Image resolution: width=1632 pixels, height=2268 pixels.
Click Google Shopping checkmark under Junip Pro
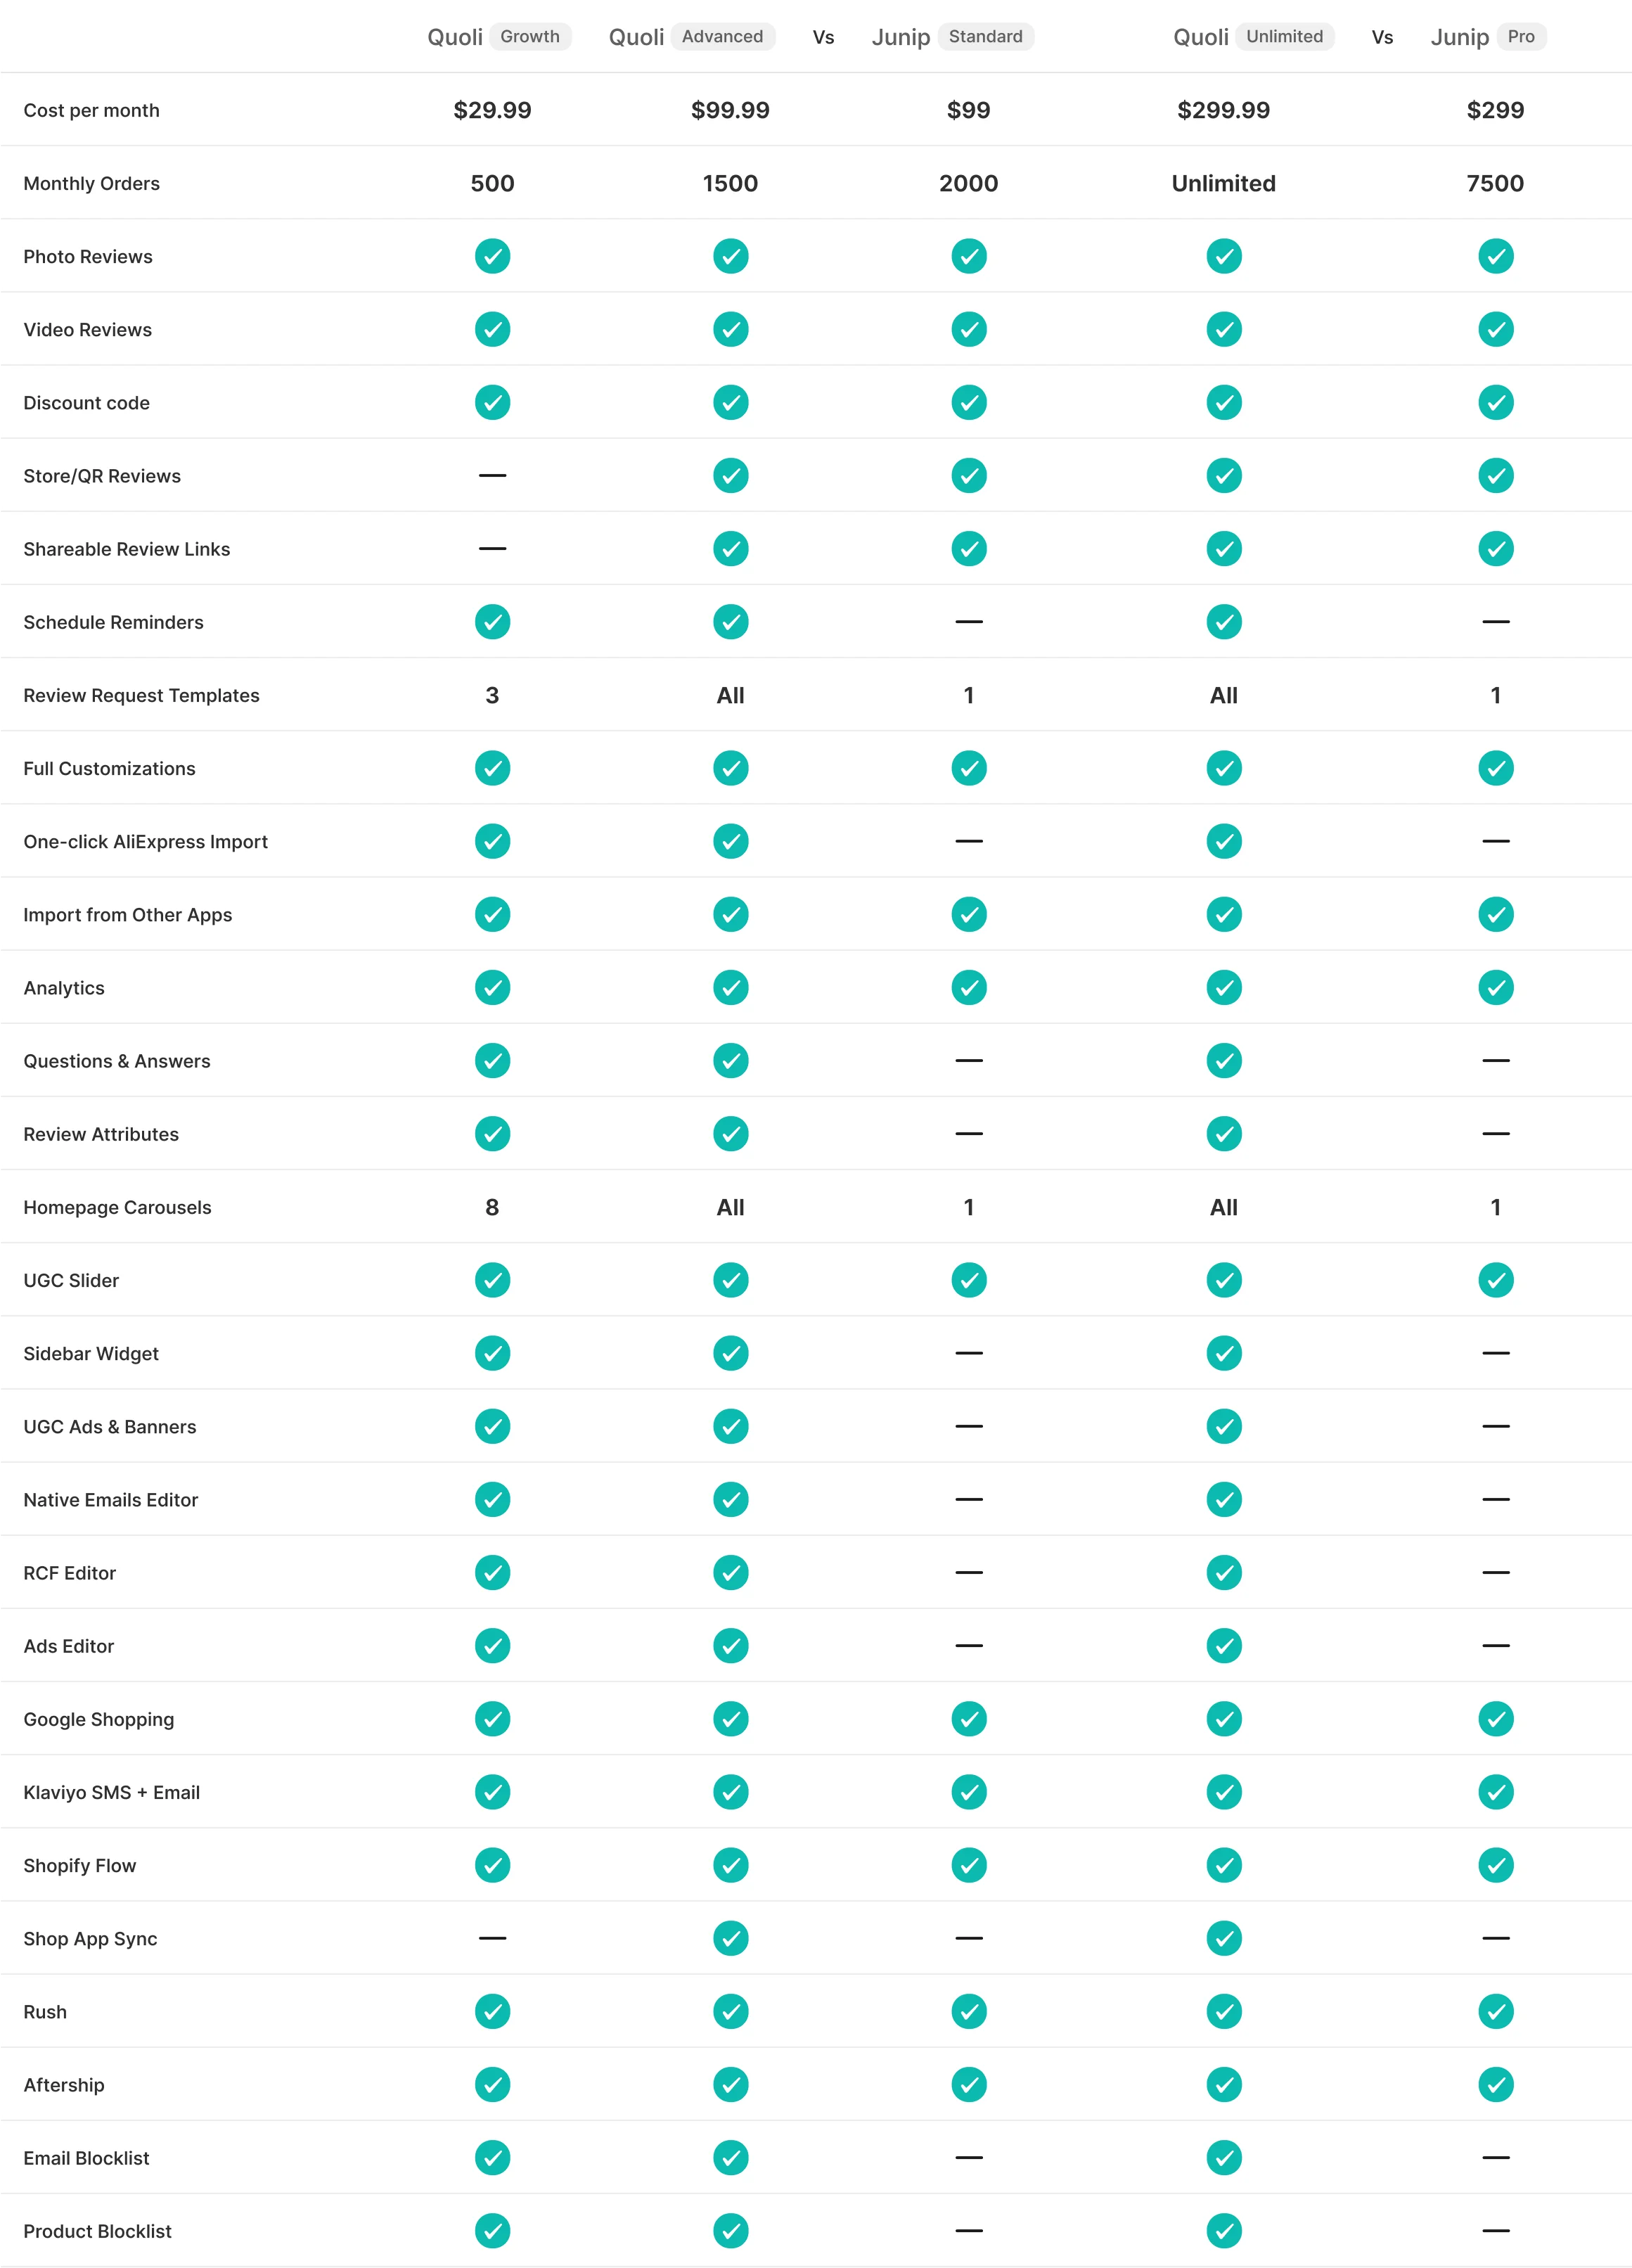(x=1495, y=1719)
